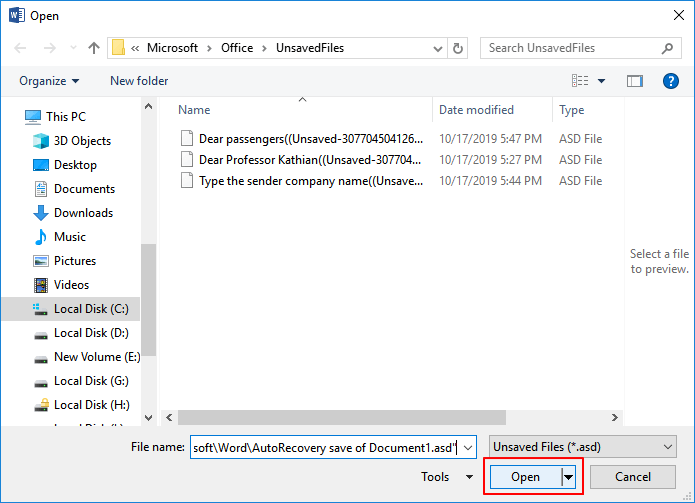695x503 pixels.
Task: Click the File name input field
Action: coord(325,447)
